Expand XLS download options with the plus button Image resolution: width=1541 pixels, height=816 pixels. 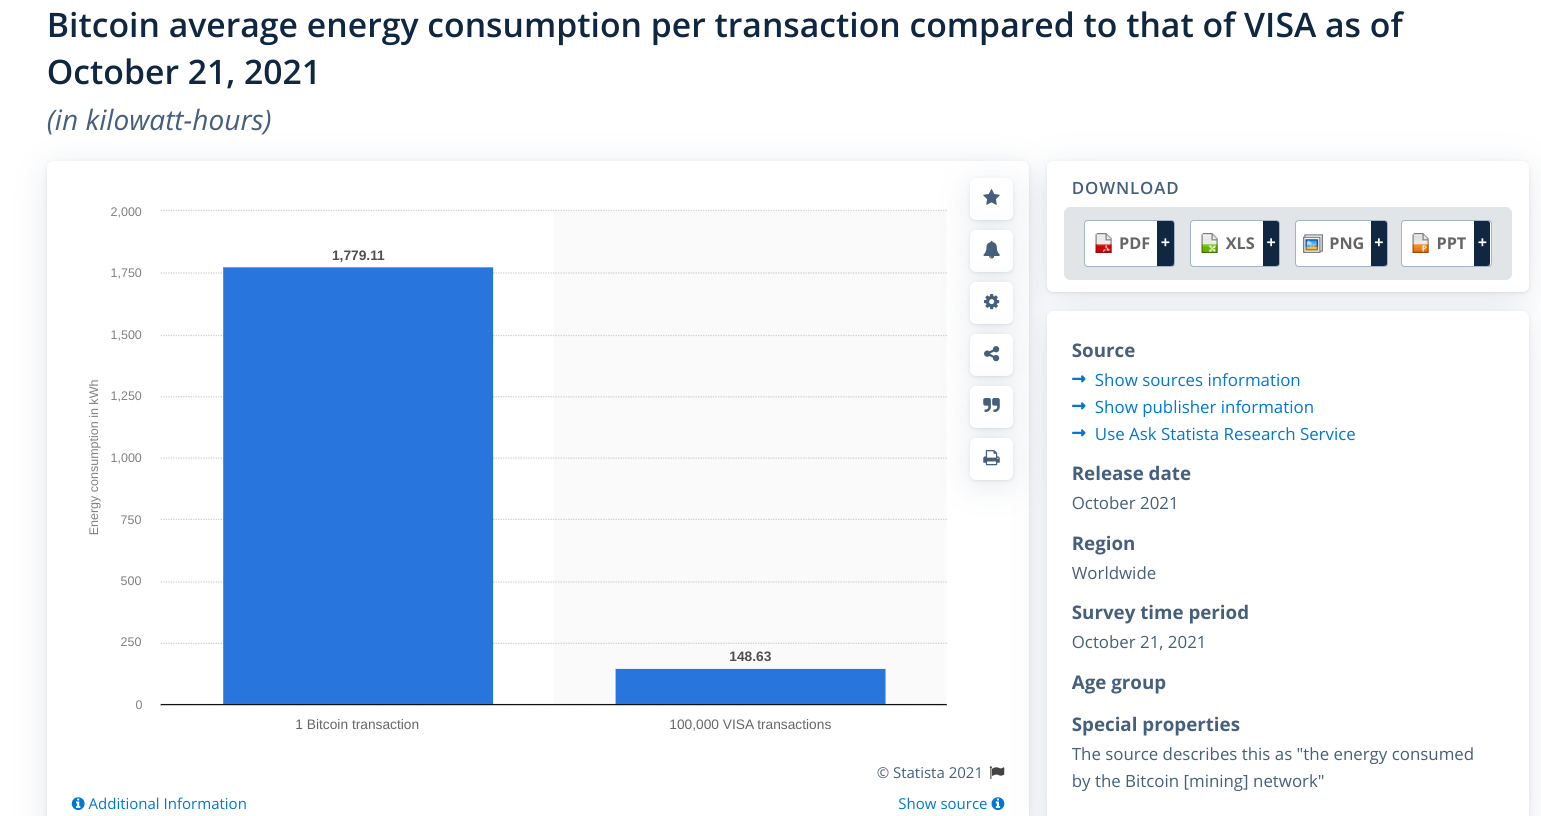pyautogui.click(x=1270, y=242)
